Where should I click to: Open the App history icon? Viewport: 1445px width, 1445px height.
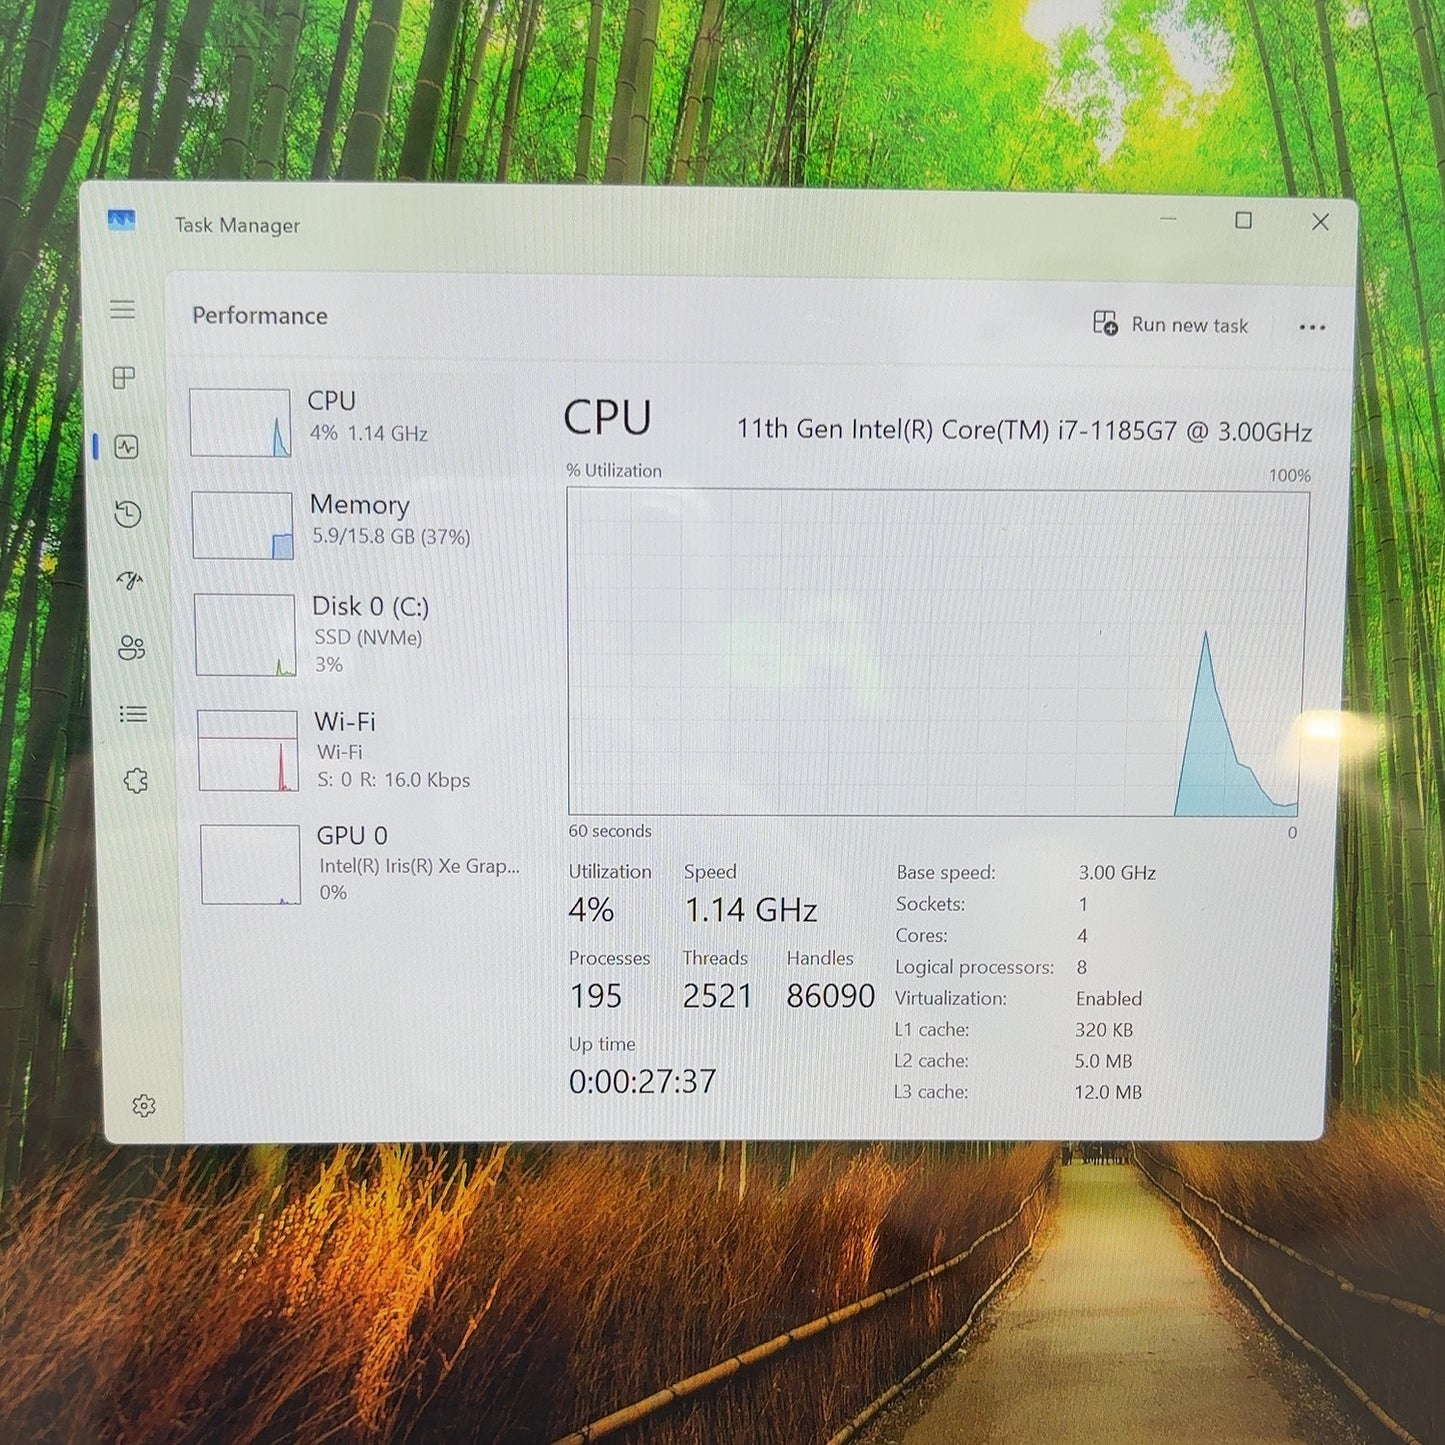click(127, 514)
